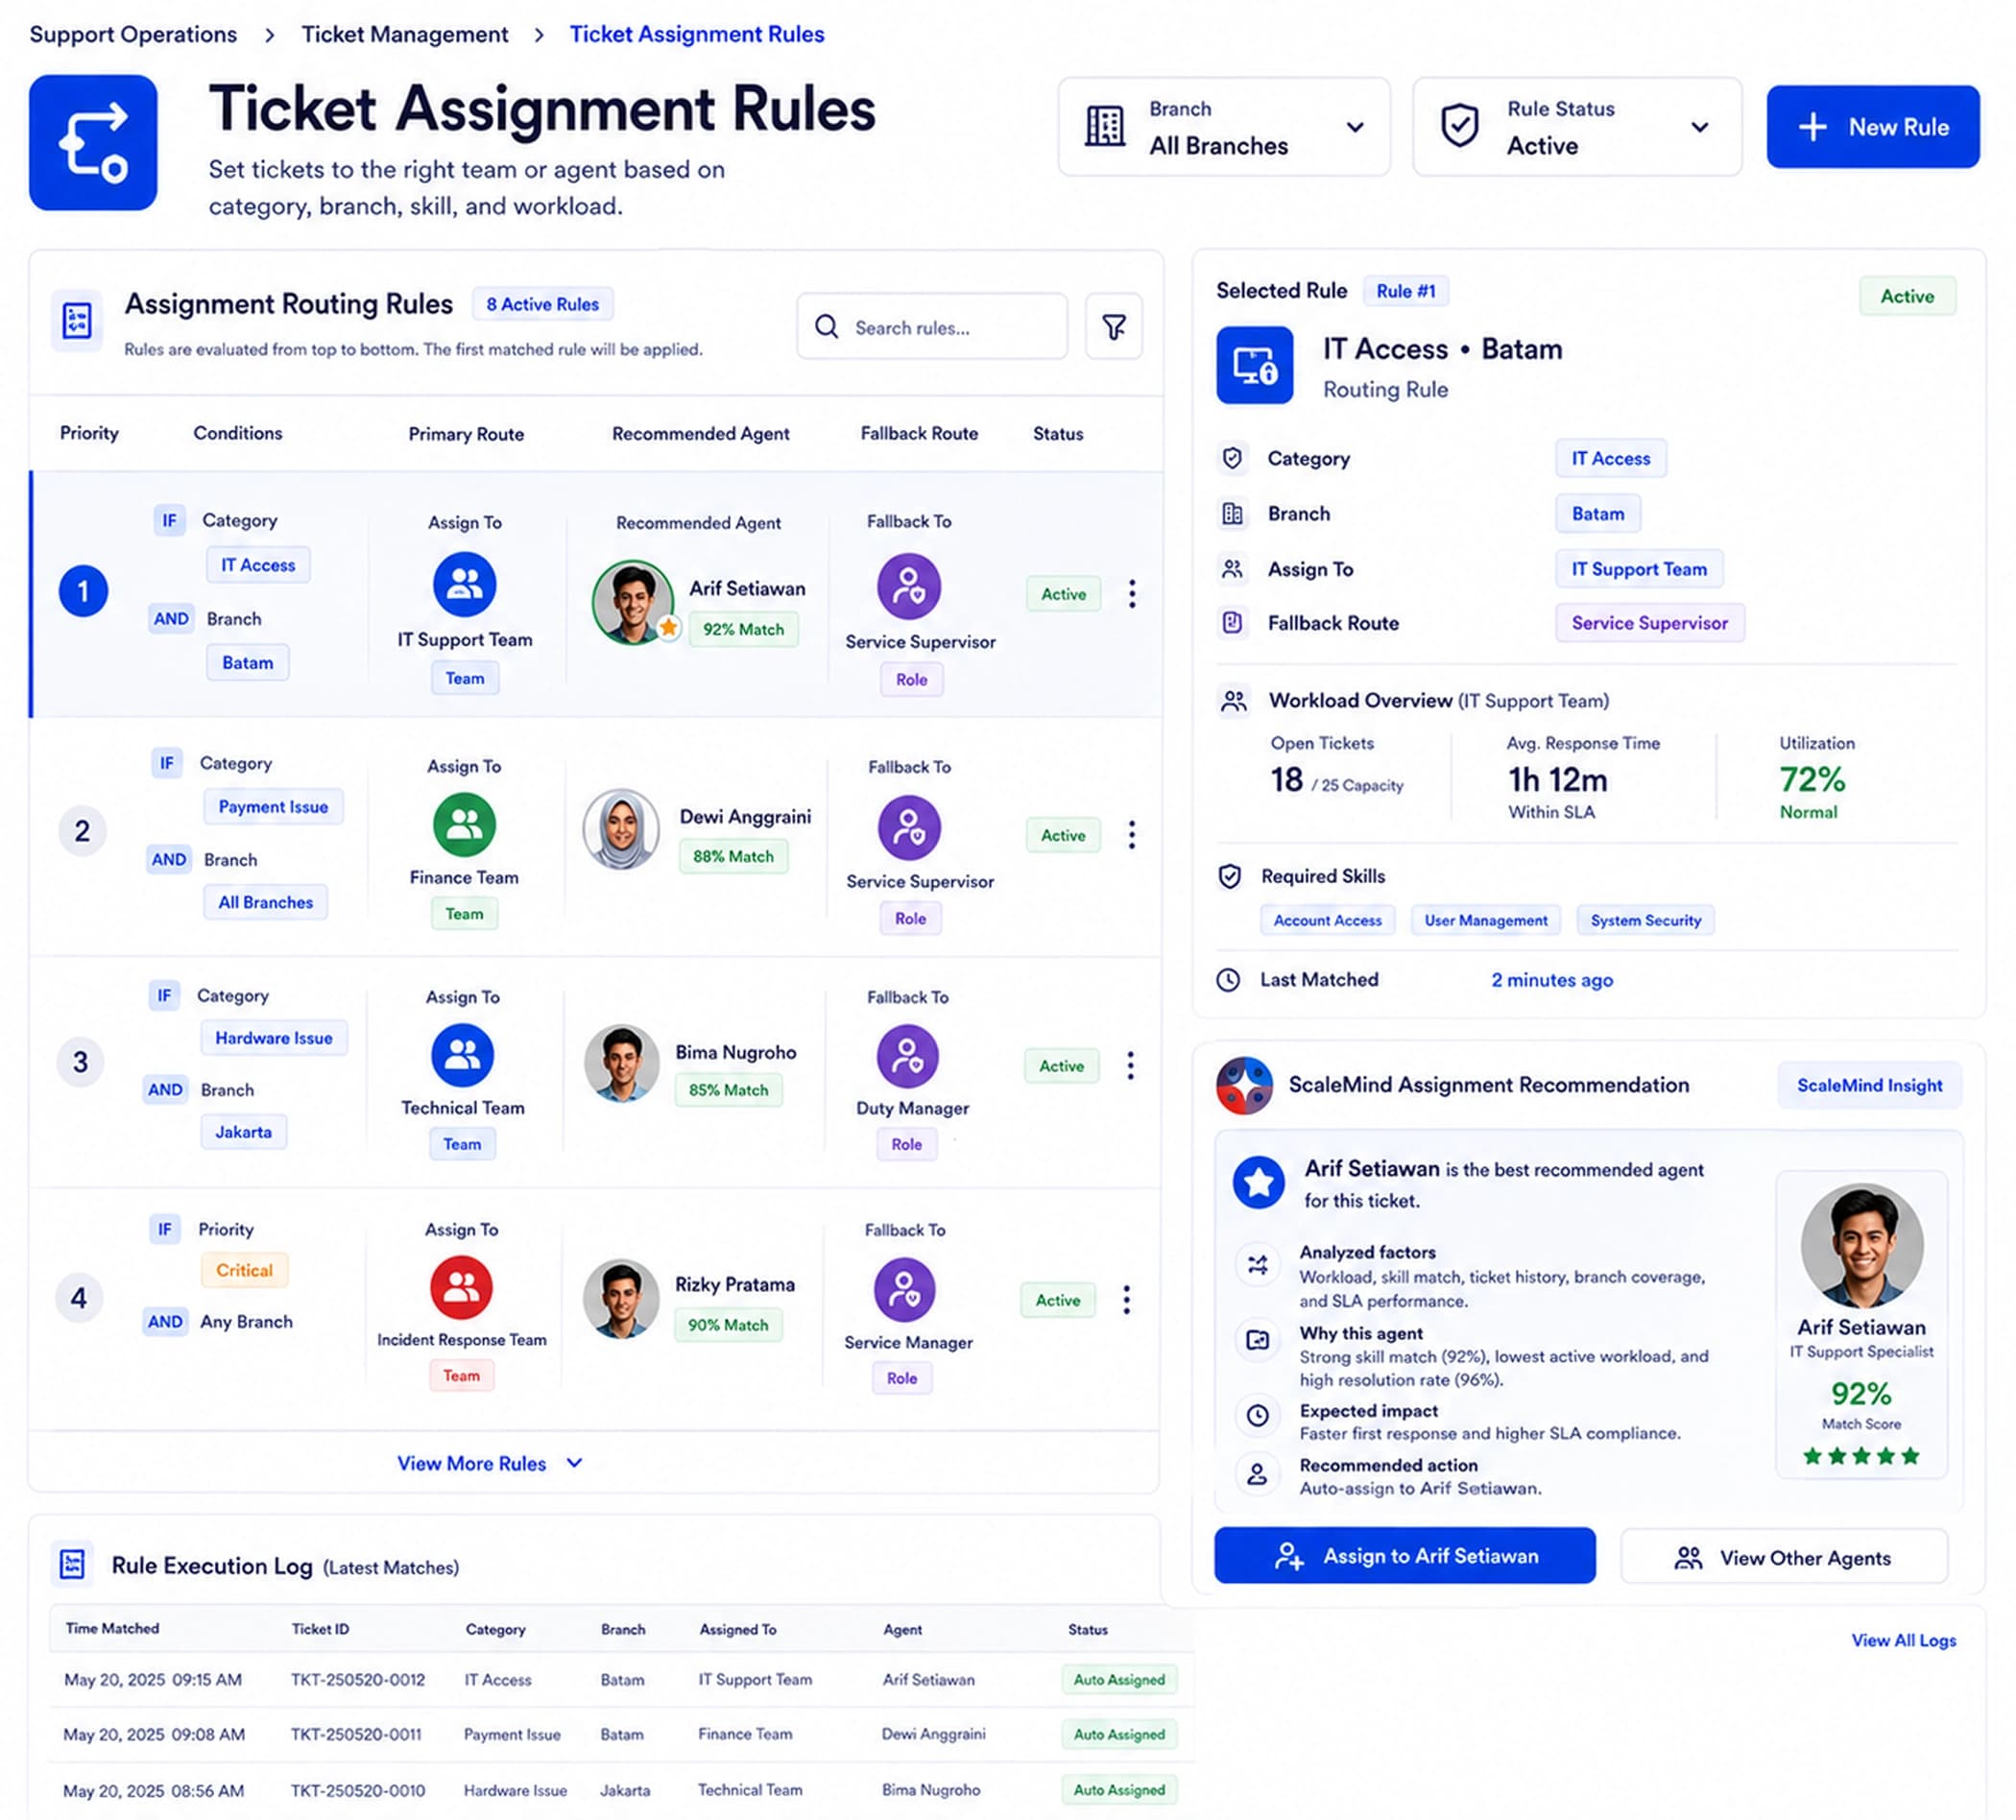Viewport: 2016px width, 1820px height.
Task: Click the 2 minutes ago last matched value
Action: click(x=1552, y=980)
